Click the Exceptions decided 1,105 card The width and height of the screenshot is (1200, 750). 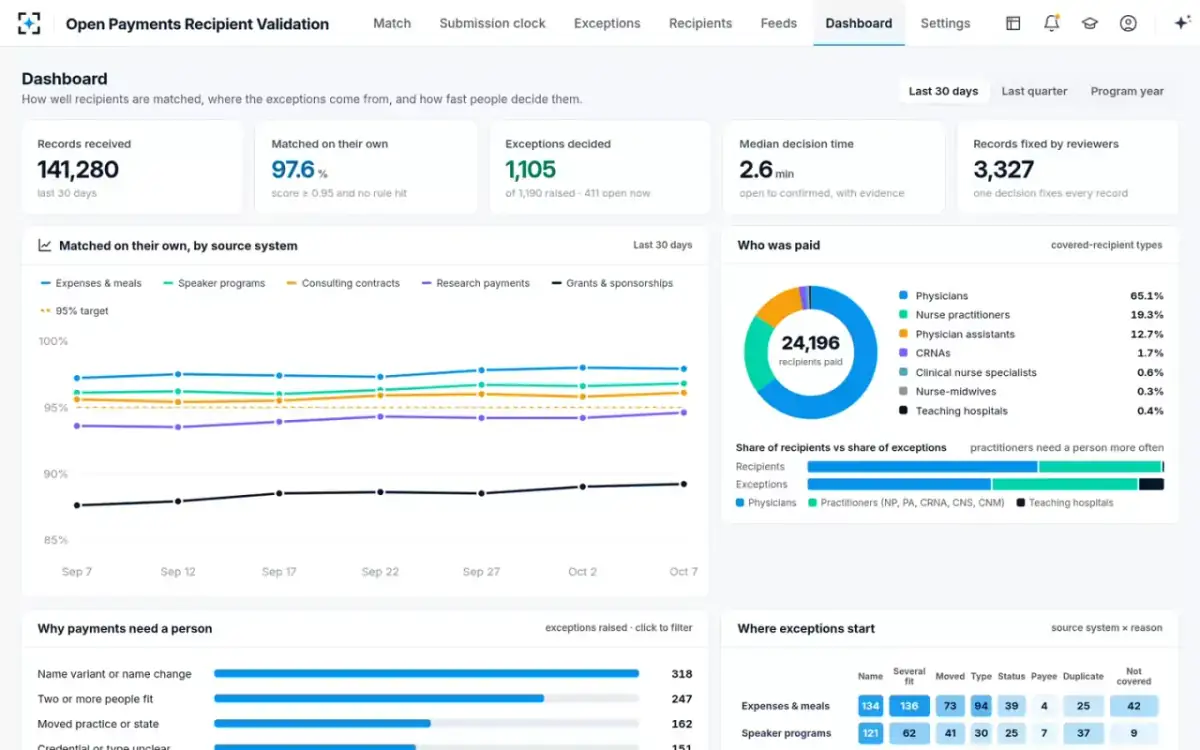(600, 168)
